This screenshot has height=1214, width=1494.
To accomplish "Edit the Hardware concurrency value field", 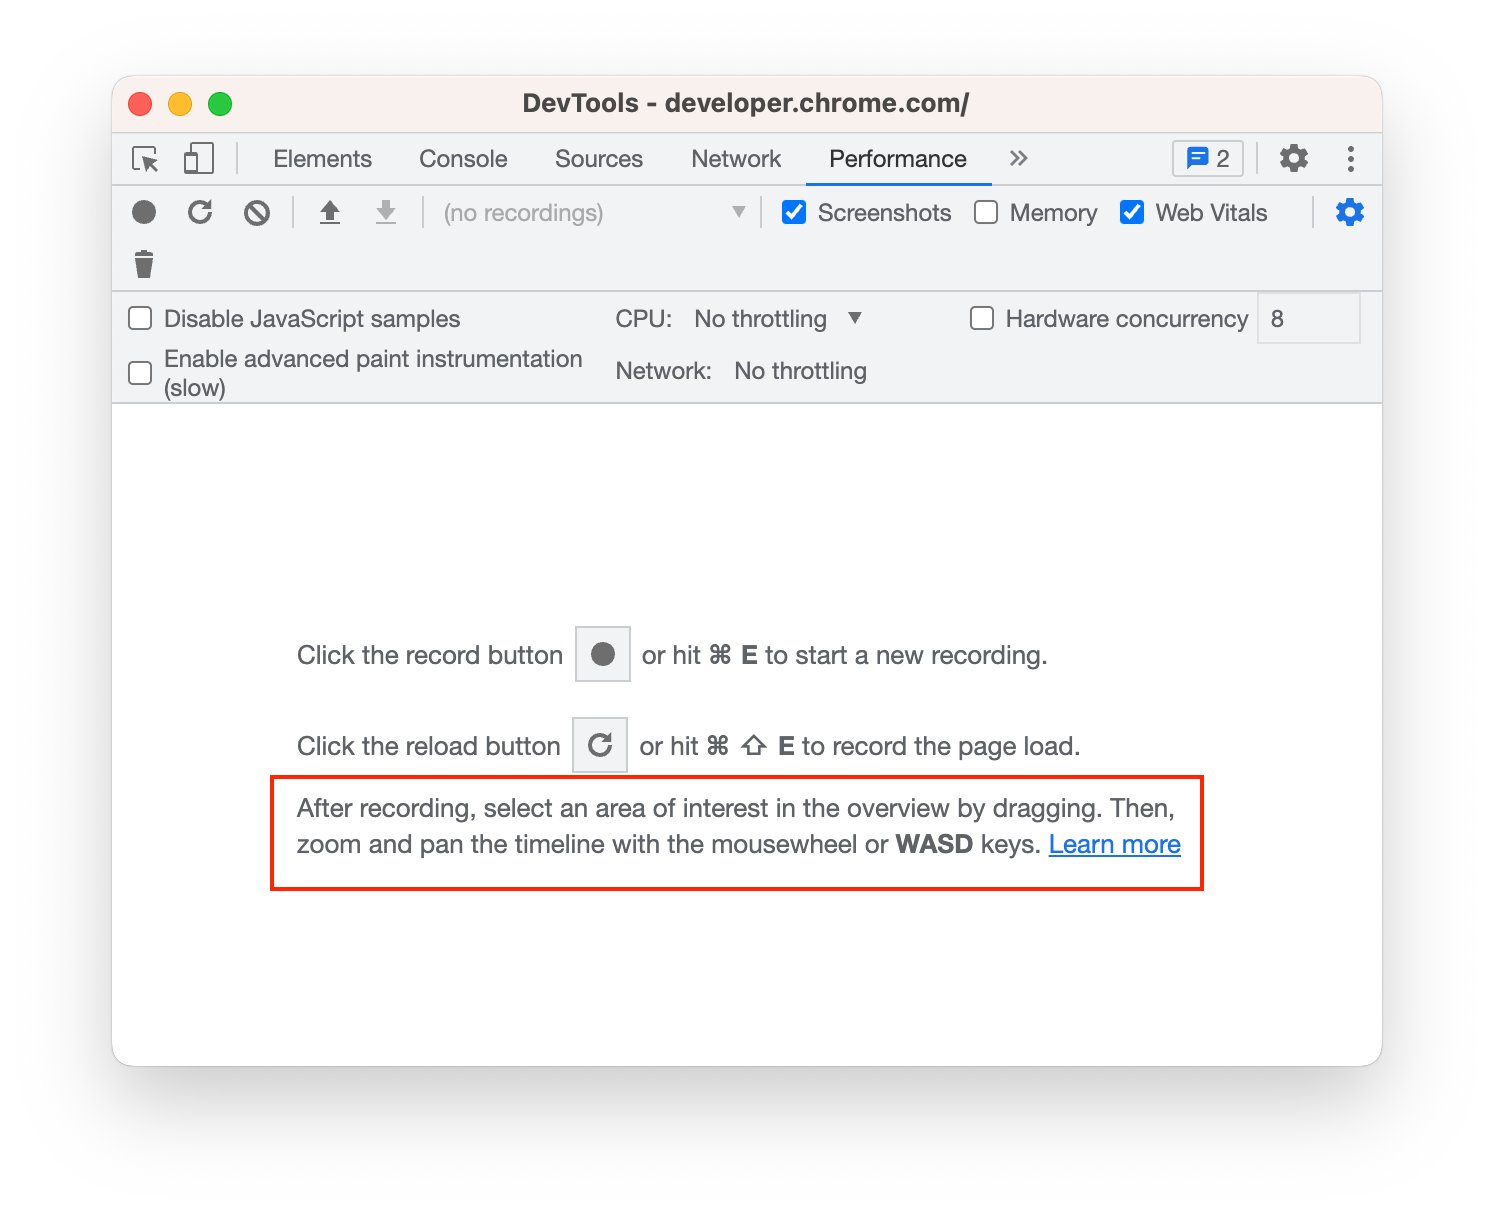I will (1308, 318).
